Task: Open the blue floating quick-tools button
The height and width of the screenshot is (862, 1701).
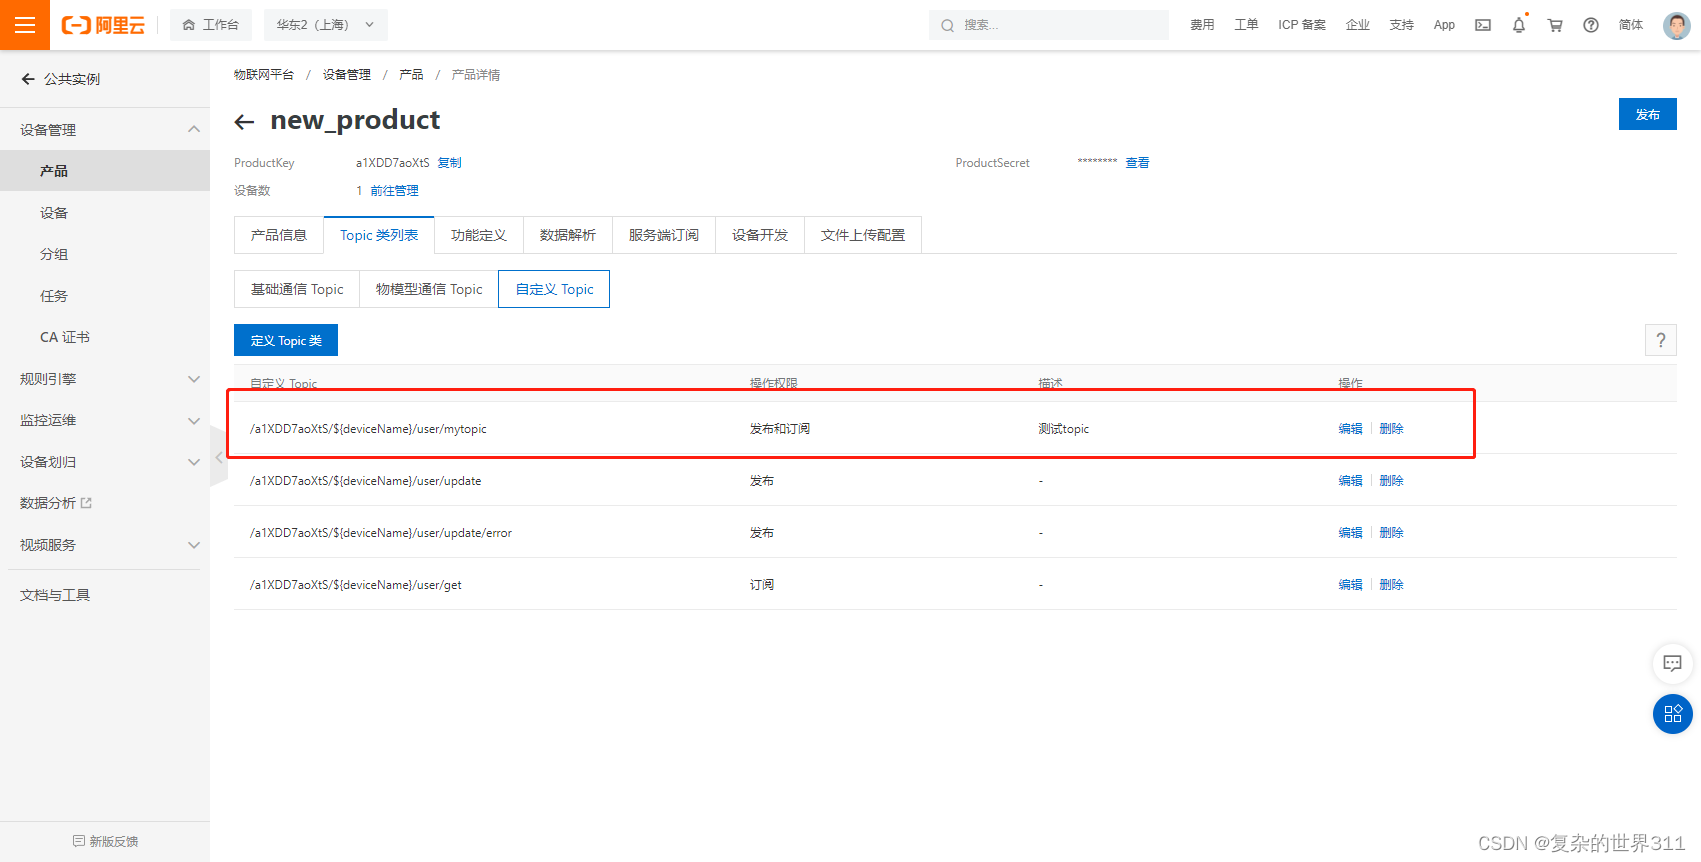Action: pos(1672,714)
